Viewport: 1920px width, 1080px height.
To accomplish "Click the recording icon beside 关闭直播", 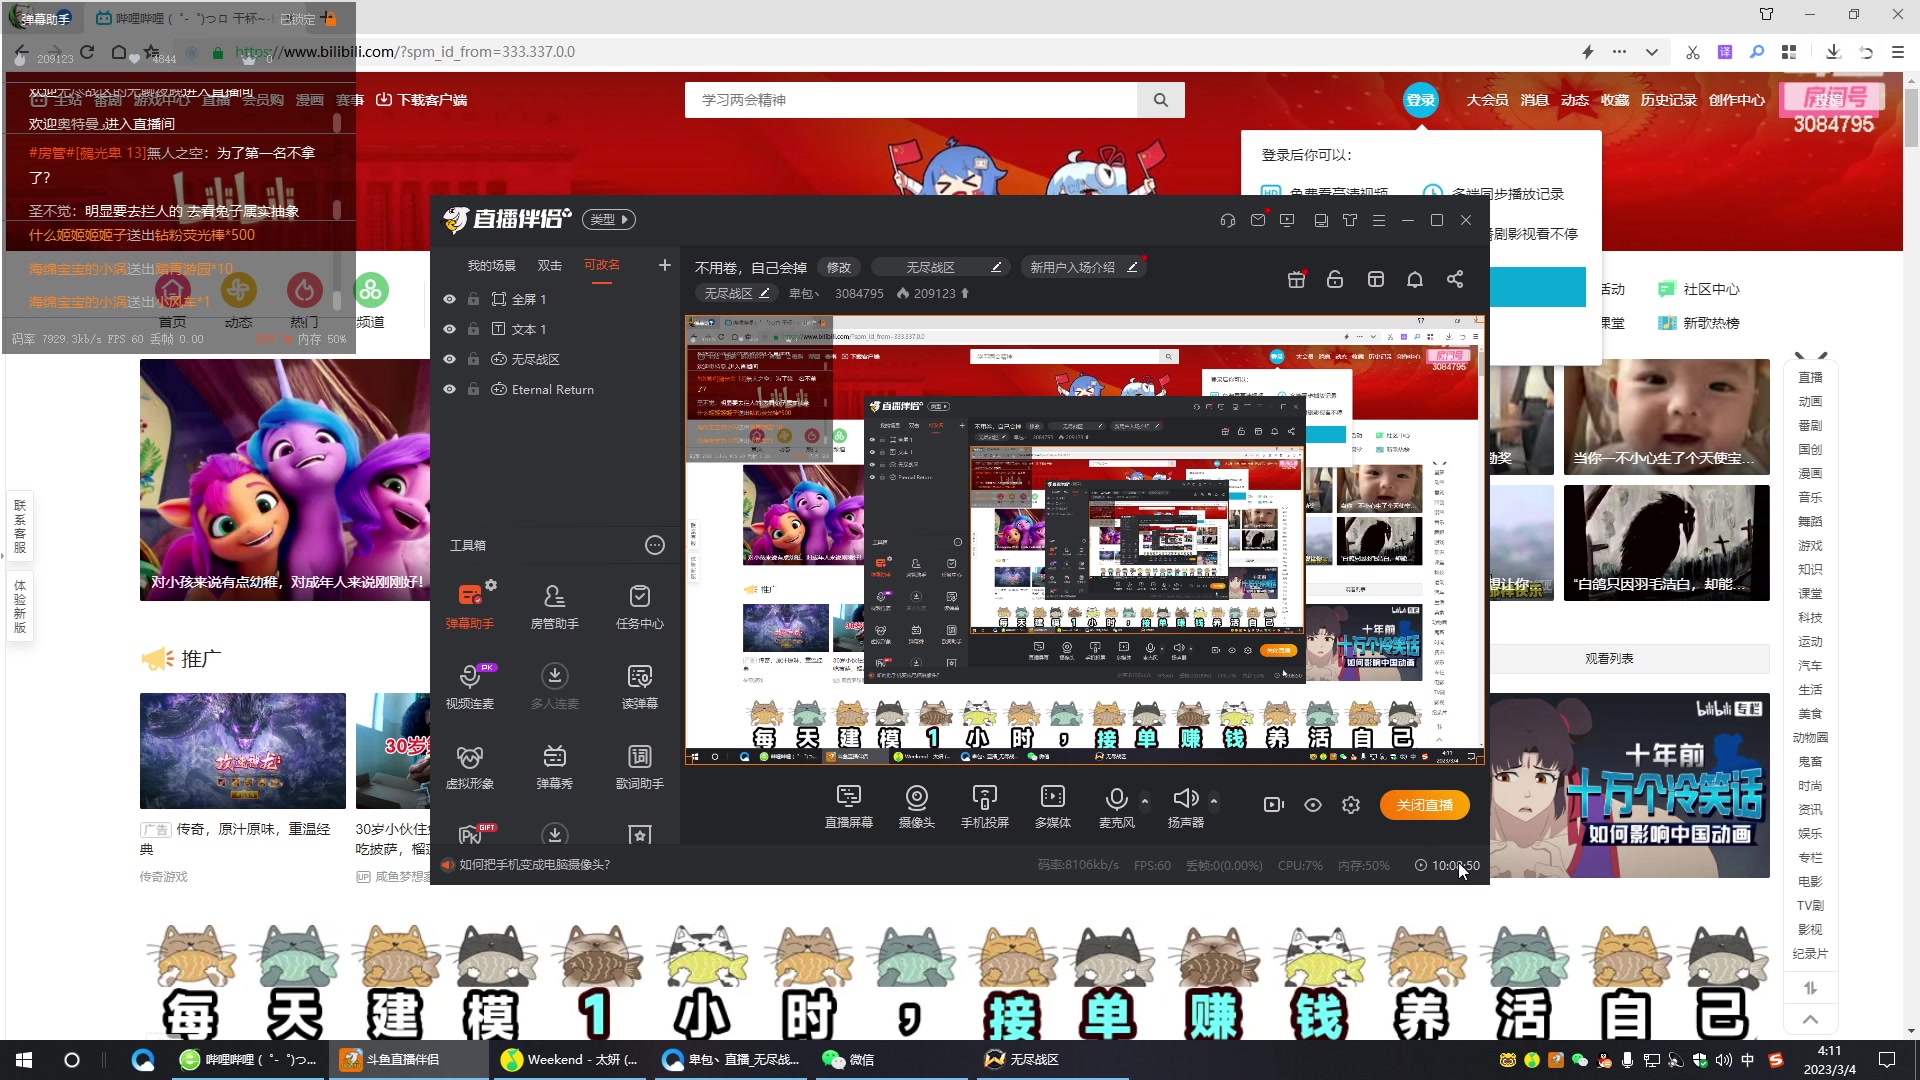I will click(1273, 805).
